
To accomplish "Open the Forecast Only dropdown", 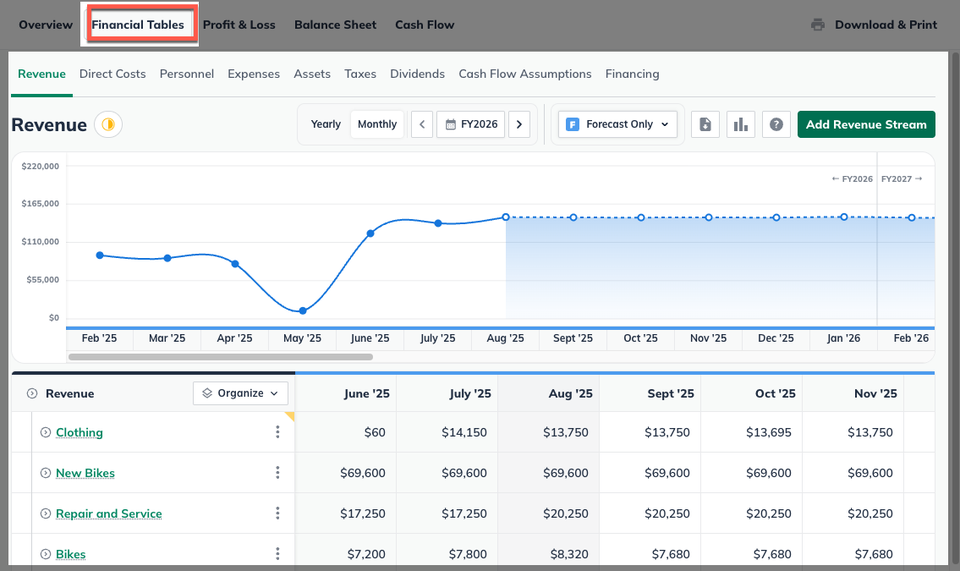I will click(617, 124).
